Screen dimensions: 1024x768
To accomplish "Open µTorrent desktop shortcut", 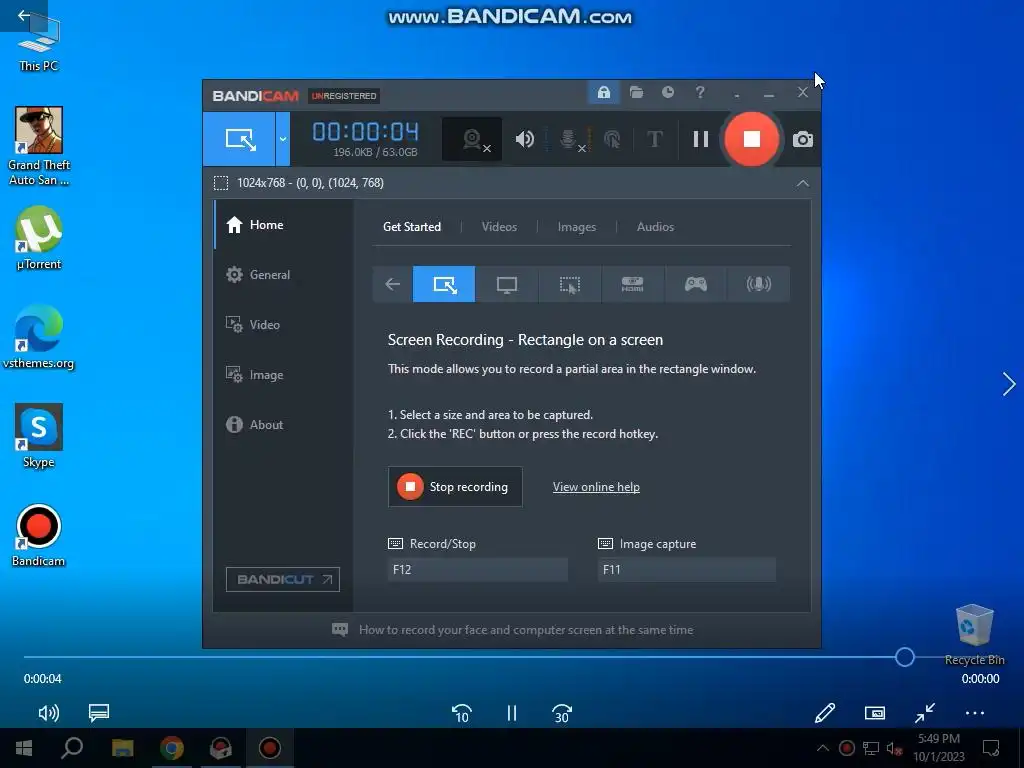I will [39, 238].
